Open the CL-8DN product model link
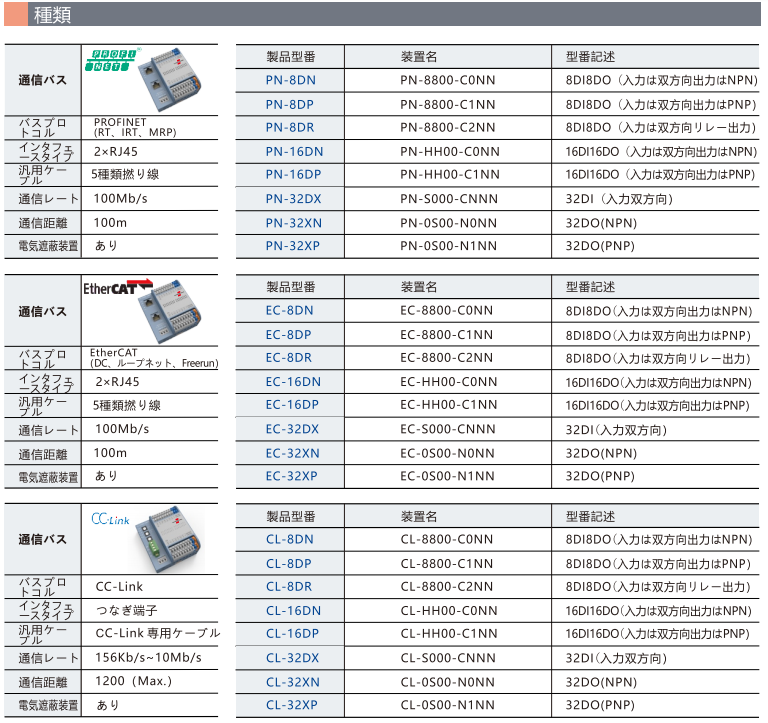This screenshot has width=768, height=723. tap(289, 540)
